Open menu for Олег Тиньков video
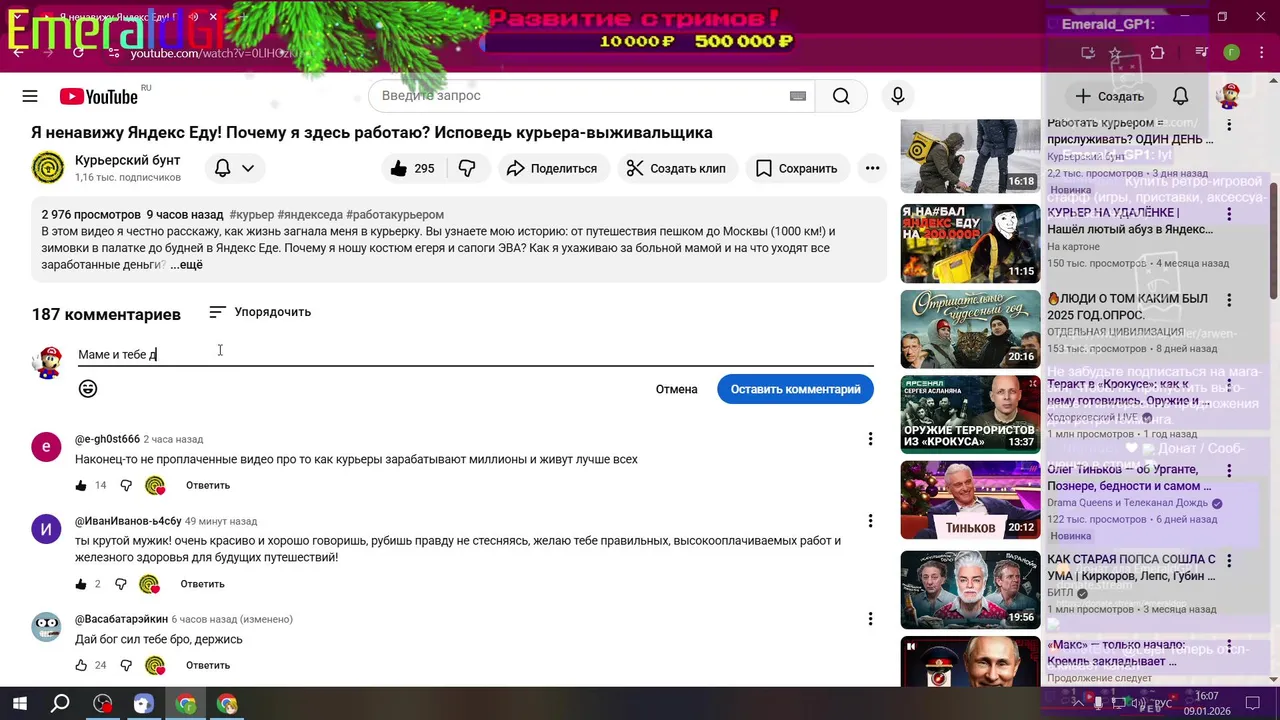The width and height of the screenshot is (1280, 720). (1229, 471)
